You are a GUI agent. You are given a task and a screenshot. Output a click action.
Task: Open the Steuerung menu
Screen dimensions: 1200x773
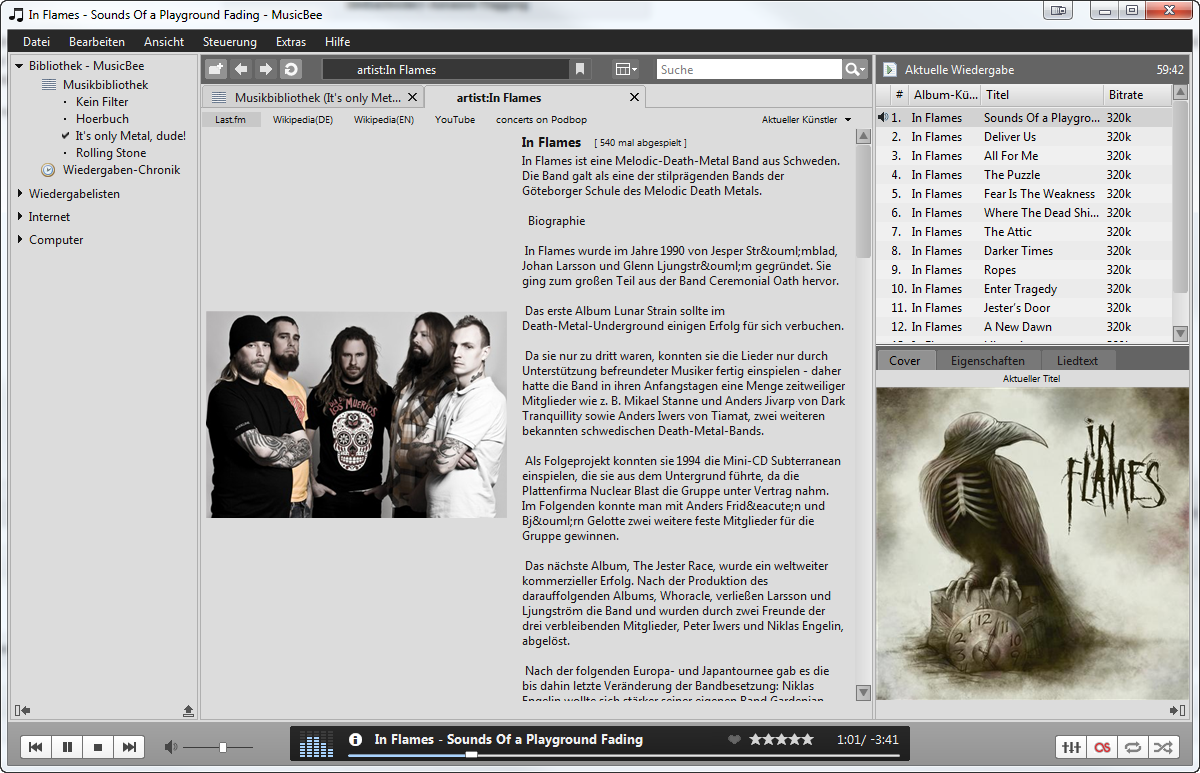coord(230,42)
